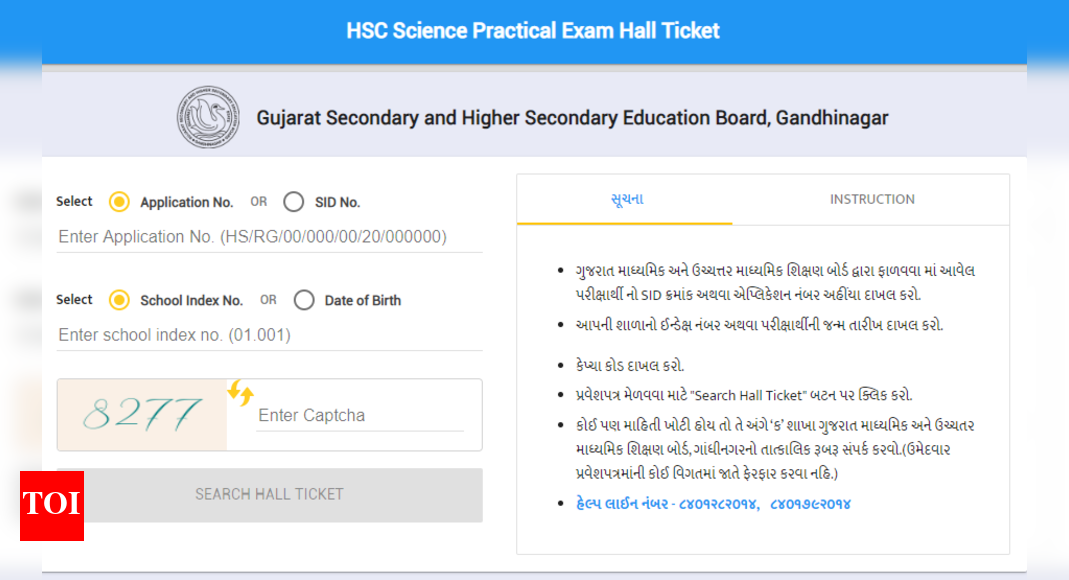The height and width of the screenshot is (580, 1069).
Task: Select the School Index No. radio button
Action: (x=119, y=299)
